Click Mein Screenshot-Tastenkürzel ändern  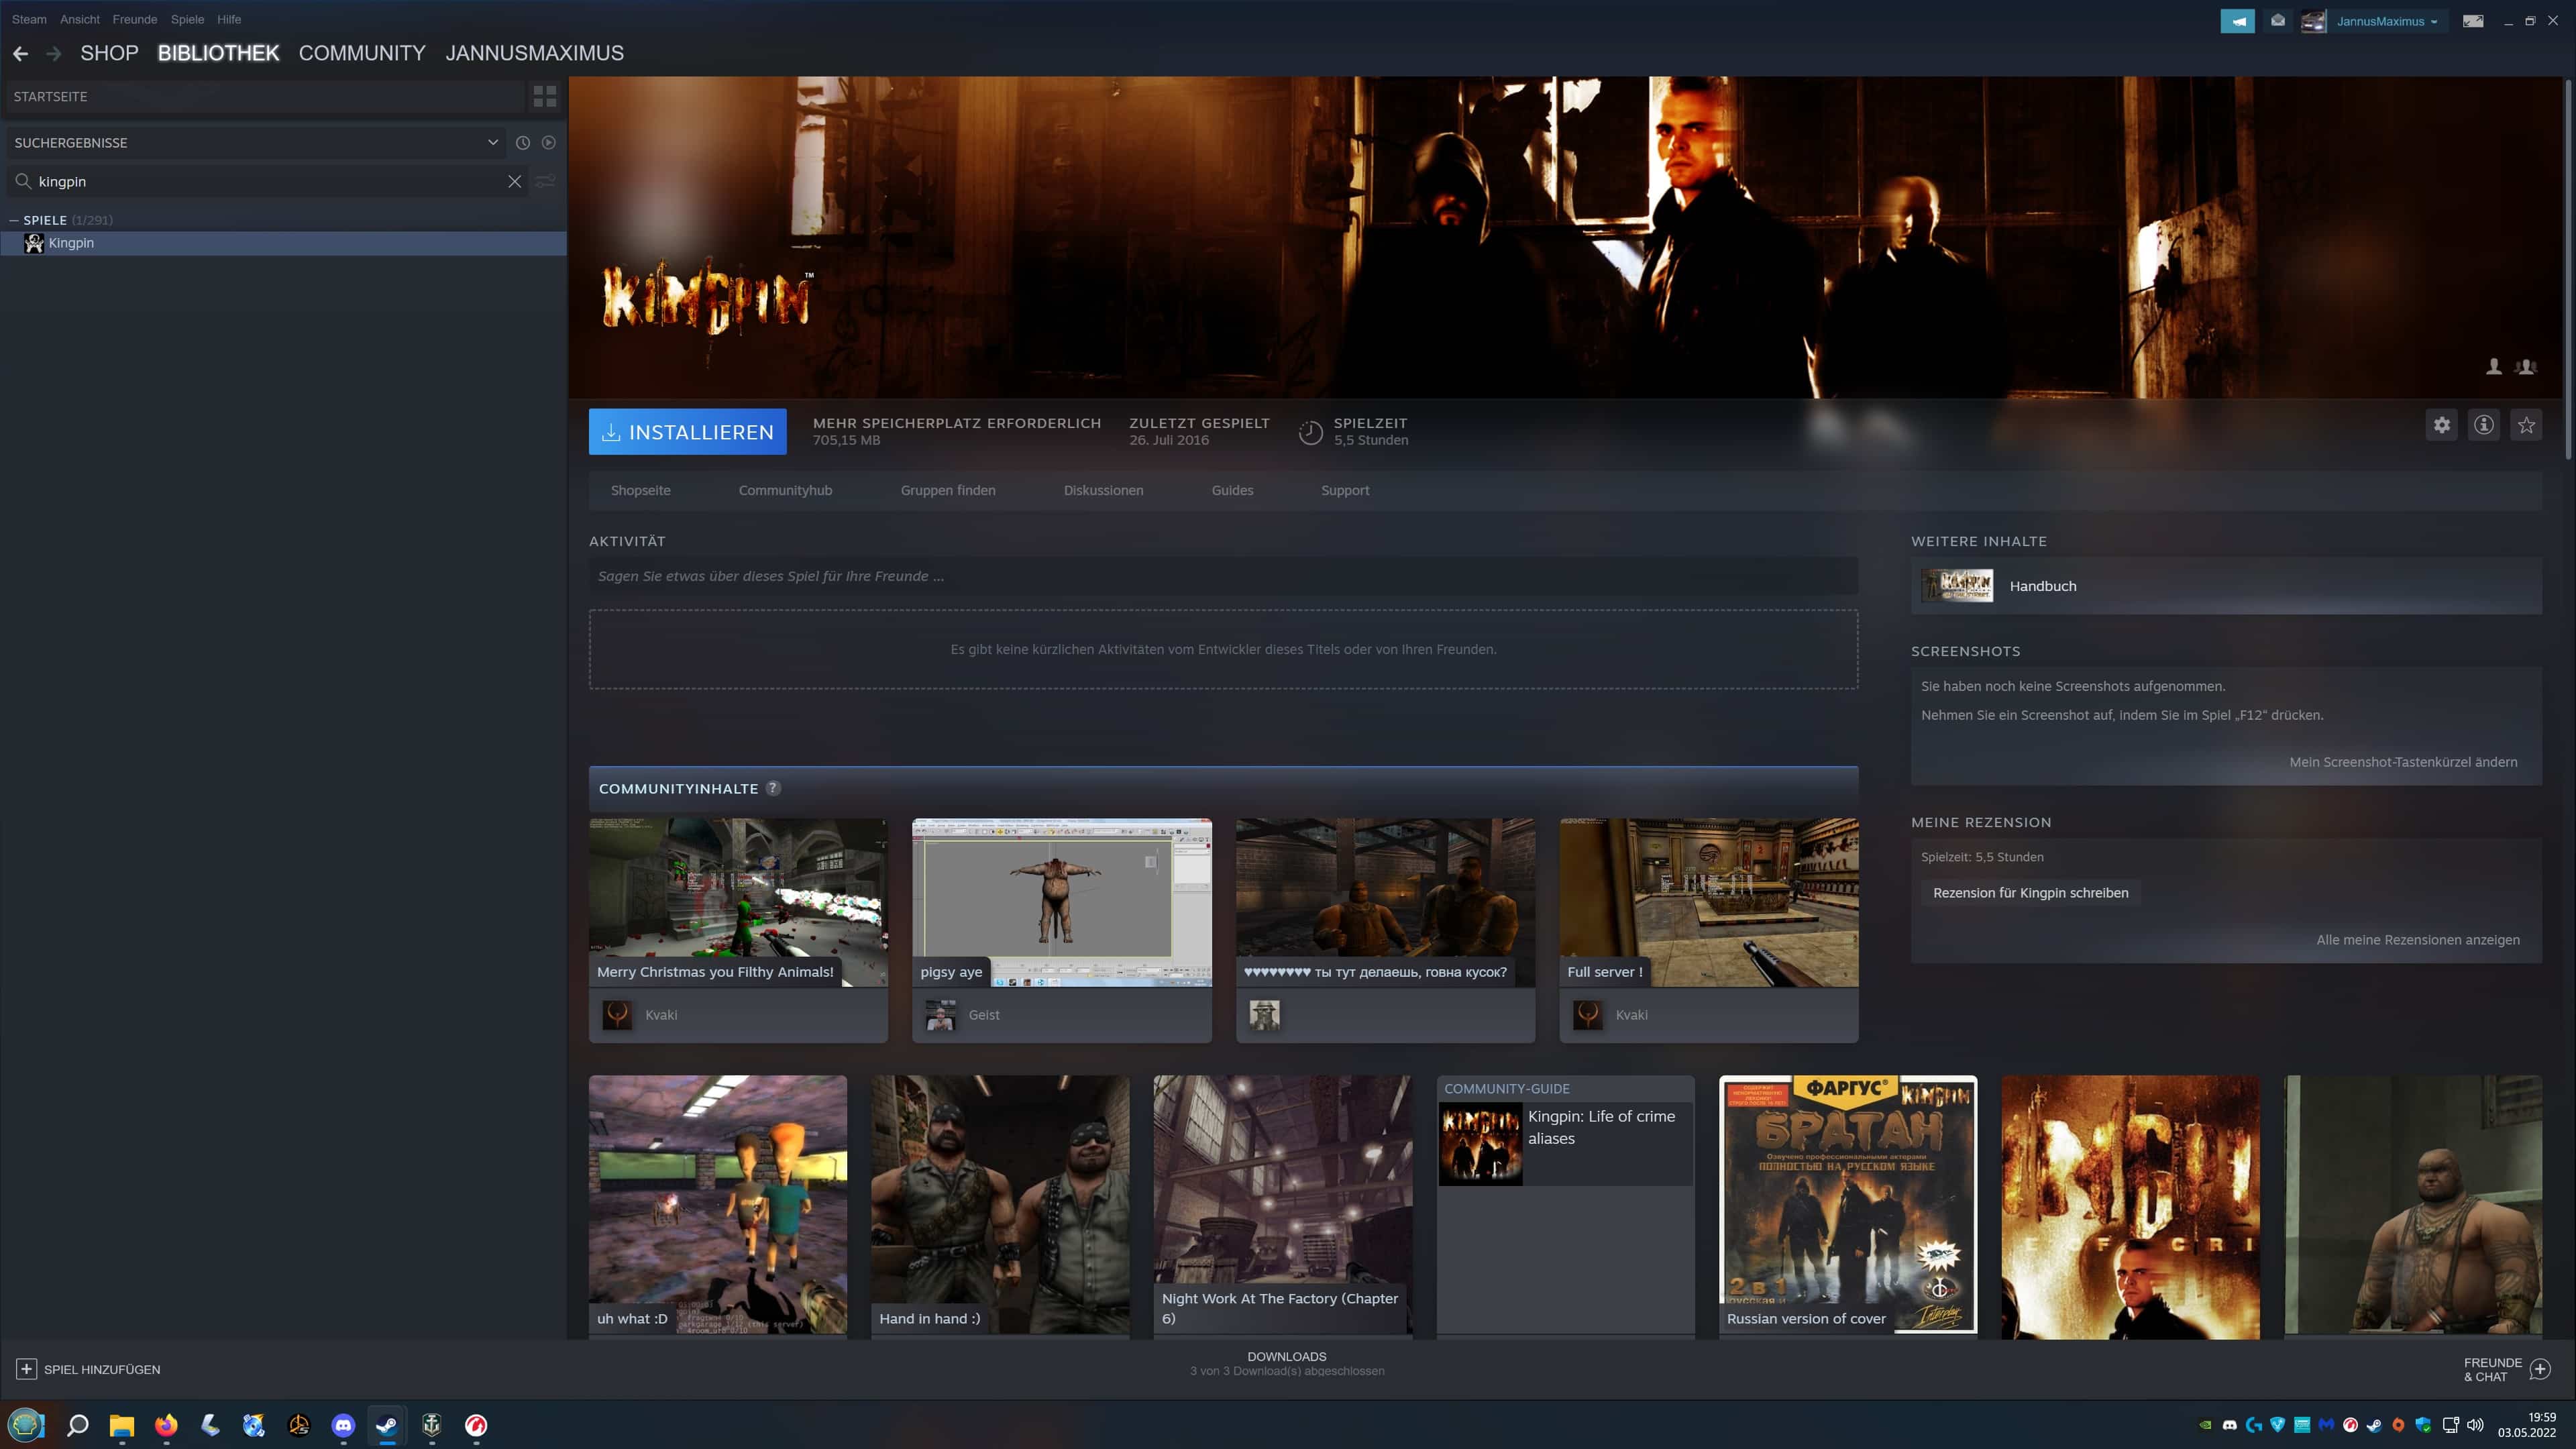click(x=2403, y=762)
